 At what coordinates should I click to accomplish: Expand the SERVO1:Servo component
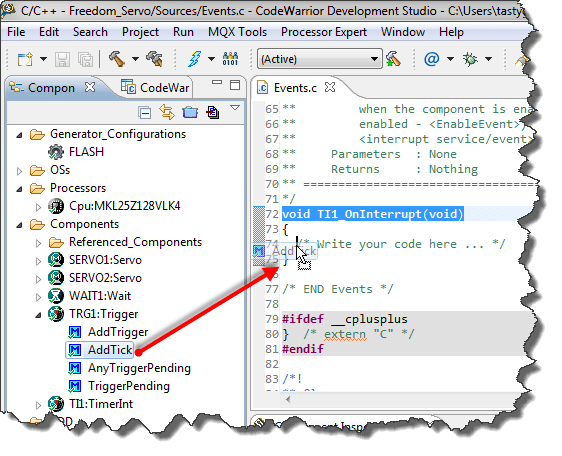click(38, 261)
